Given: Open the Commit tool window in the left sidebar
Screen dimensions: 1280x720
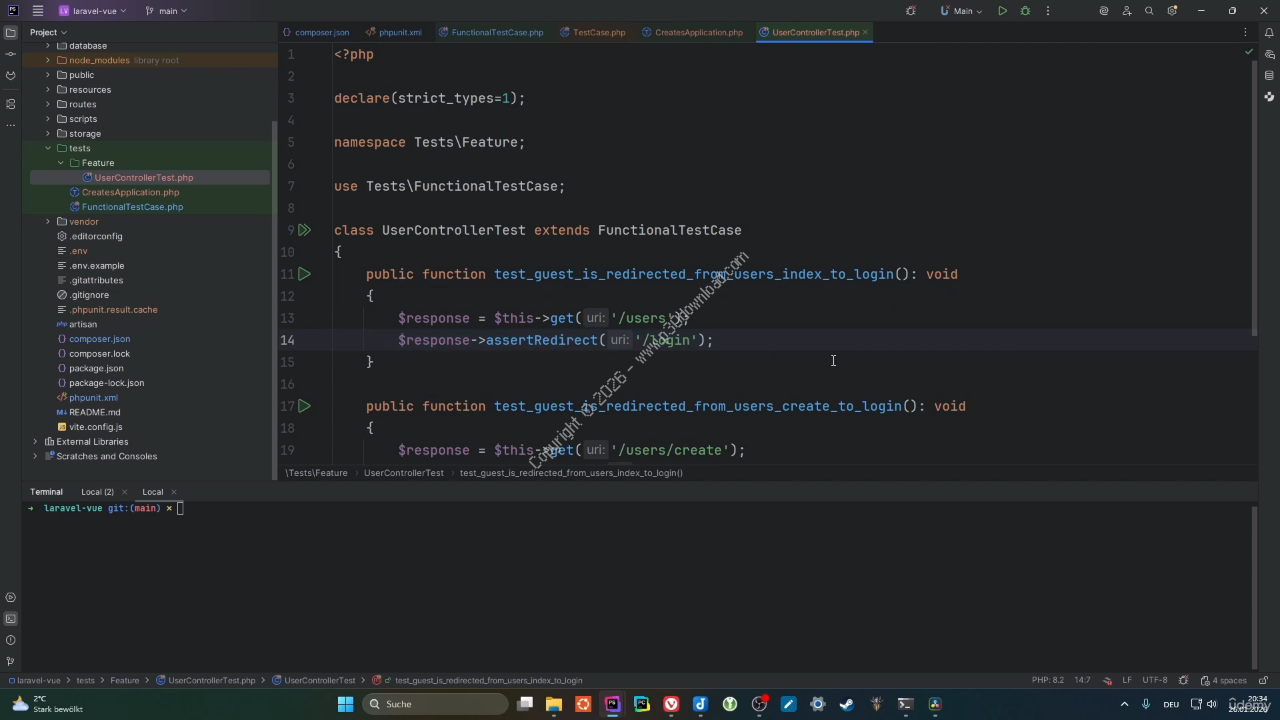Looking at the screenshot, I should point(10,54).
